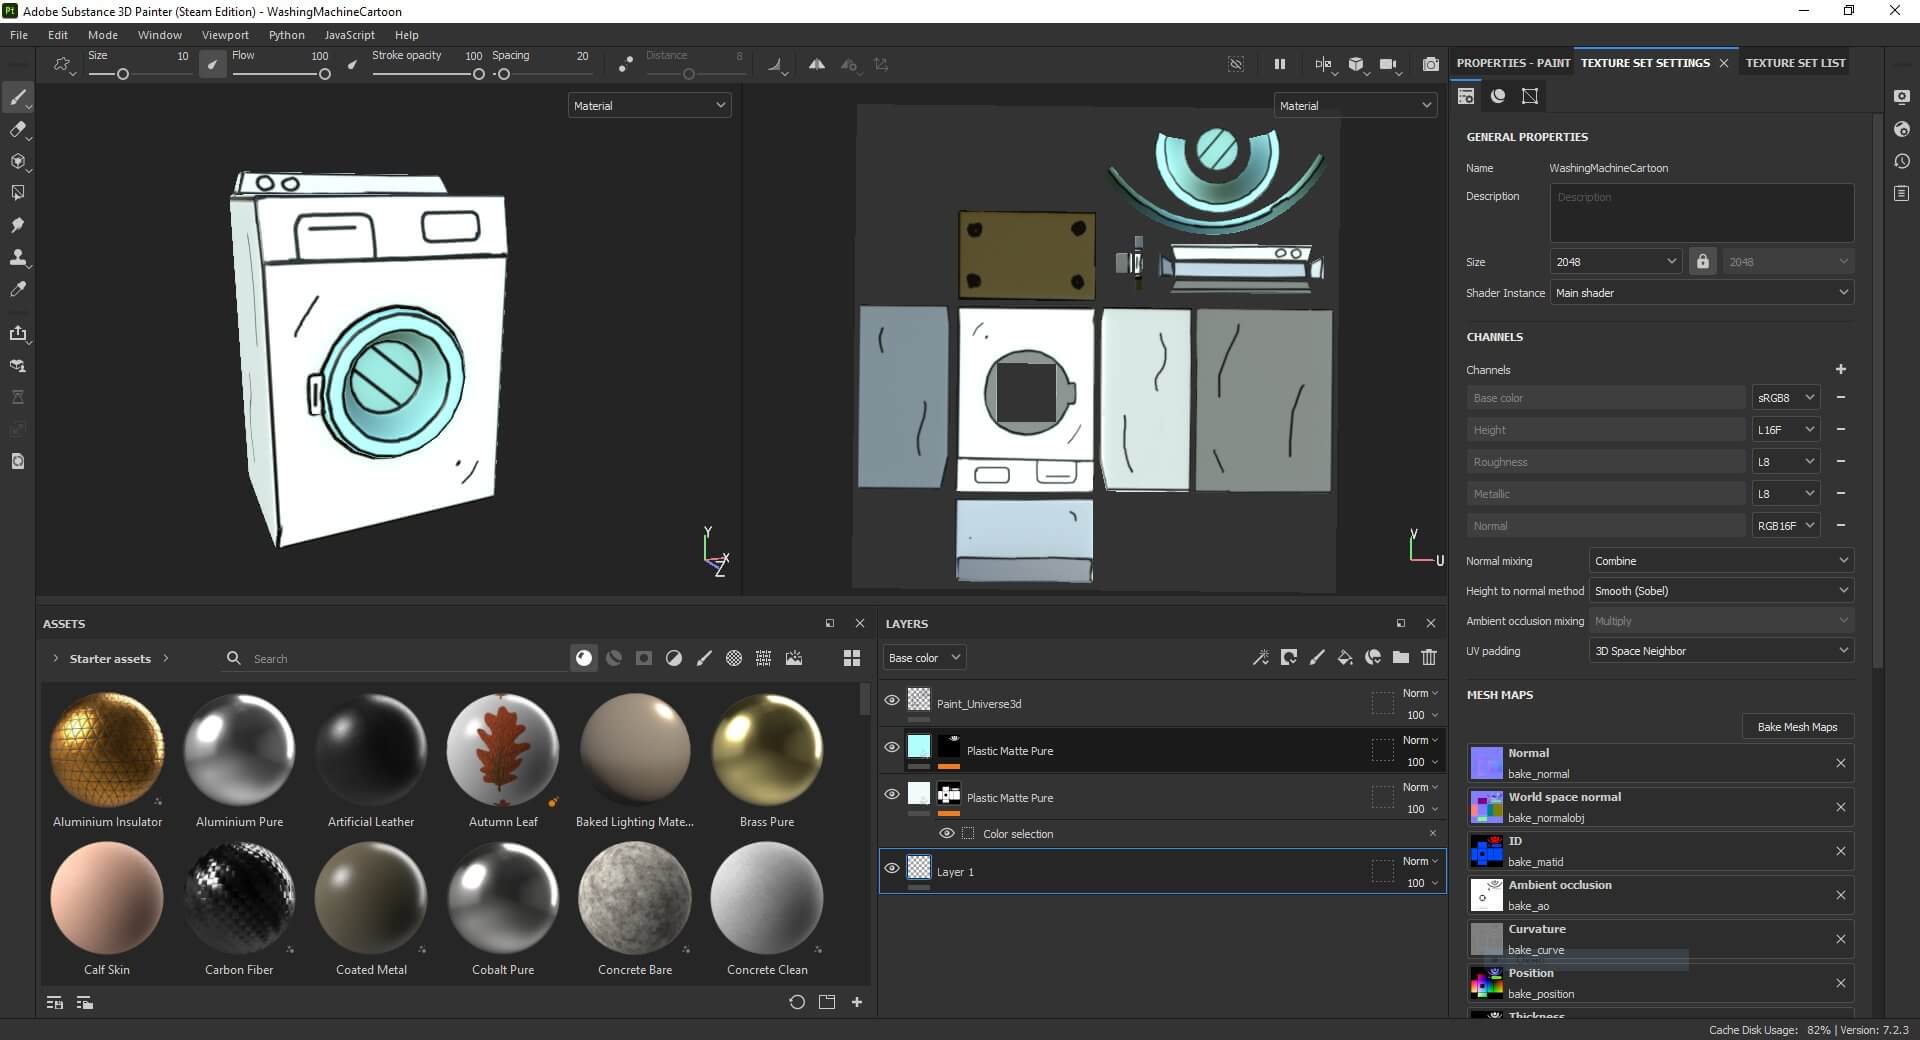Click the Bake Mesh Maps button
The image size is (1920, 1040).
coord(1797,727)
